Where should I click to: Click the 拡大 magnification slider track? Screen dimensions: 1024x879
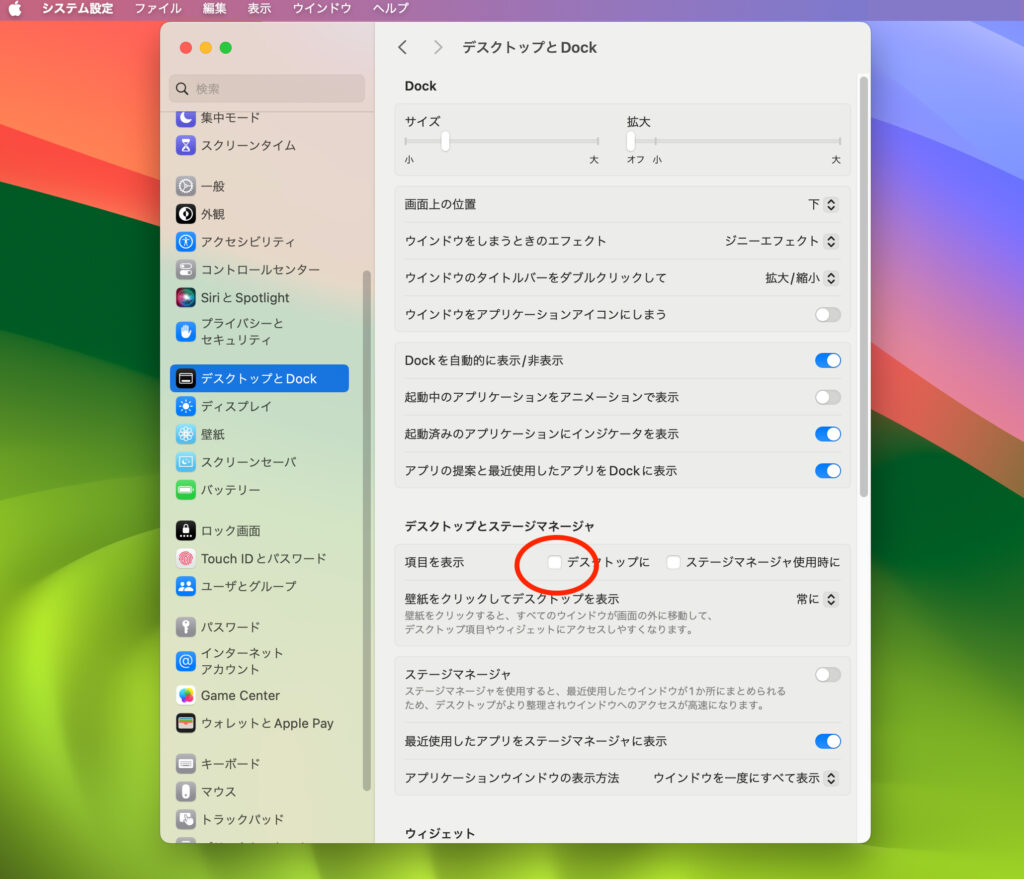733,141
